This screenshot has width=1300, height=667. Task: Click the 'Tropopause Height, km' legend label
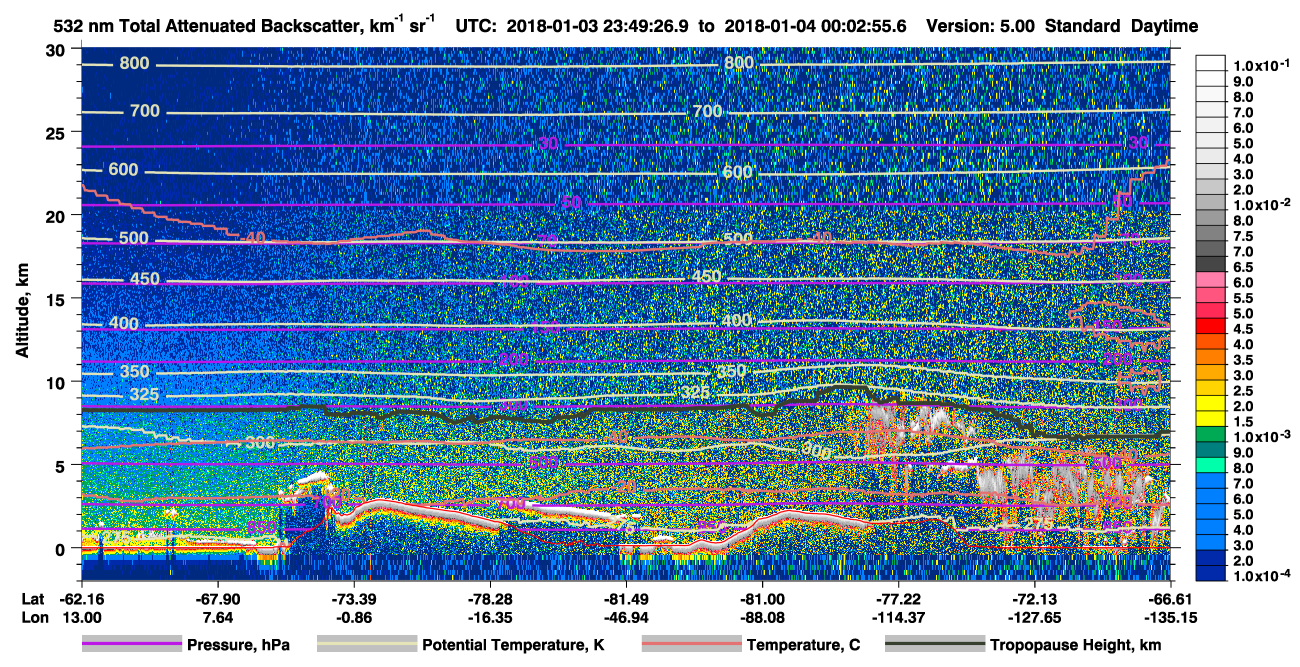(1076, 645)
